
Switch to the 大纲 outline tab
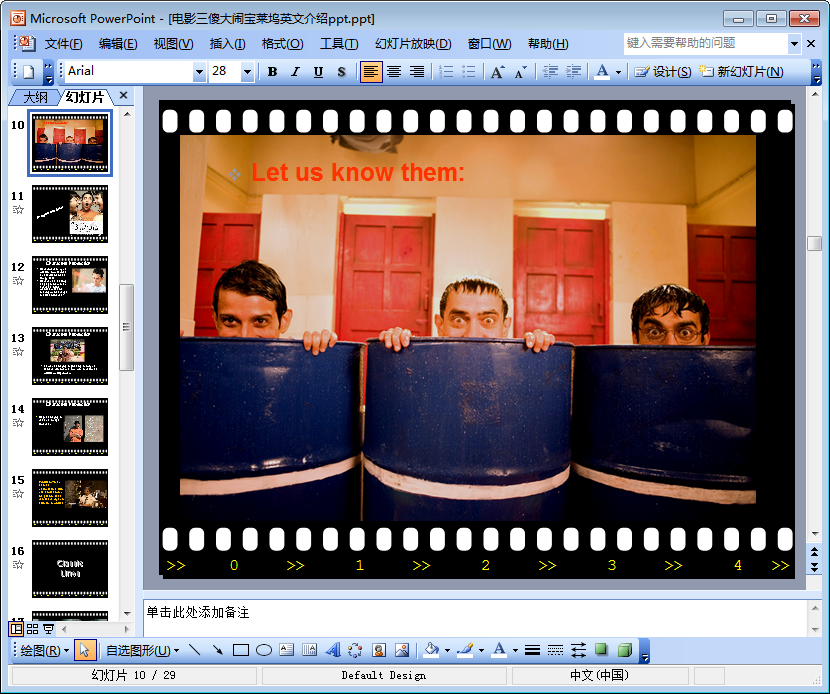pyautogui.click(x=35, y=97)
